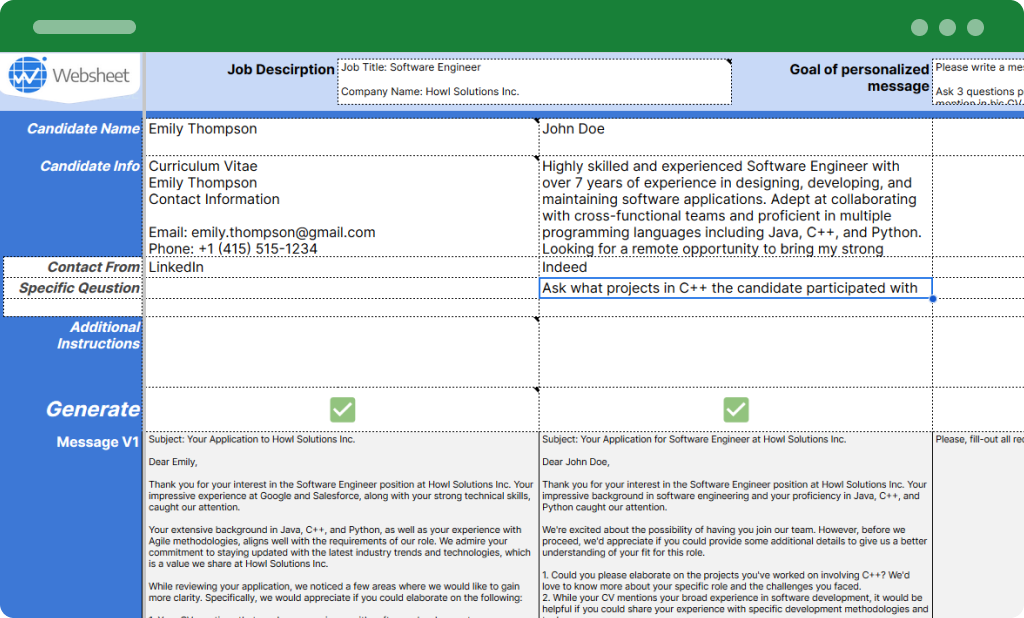Click the Websheet globe logo icon
Screen dimensions: 1024x618
click(x=27, y=74)
